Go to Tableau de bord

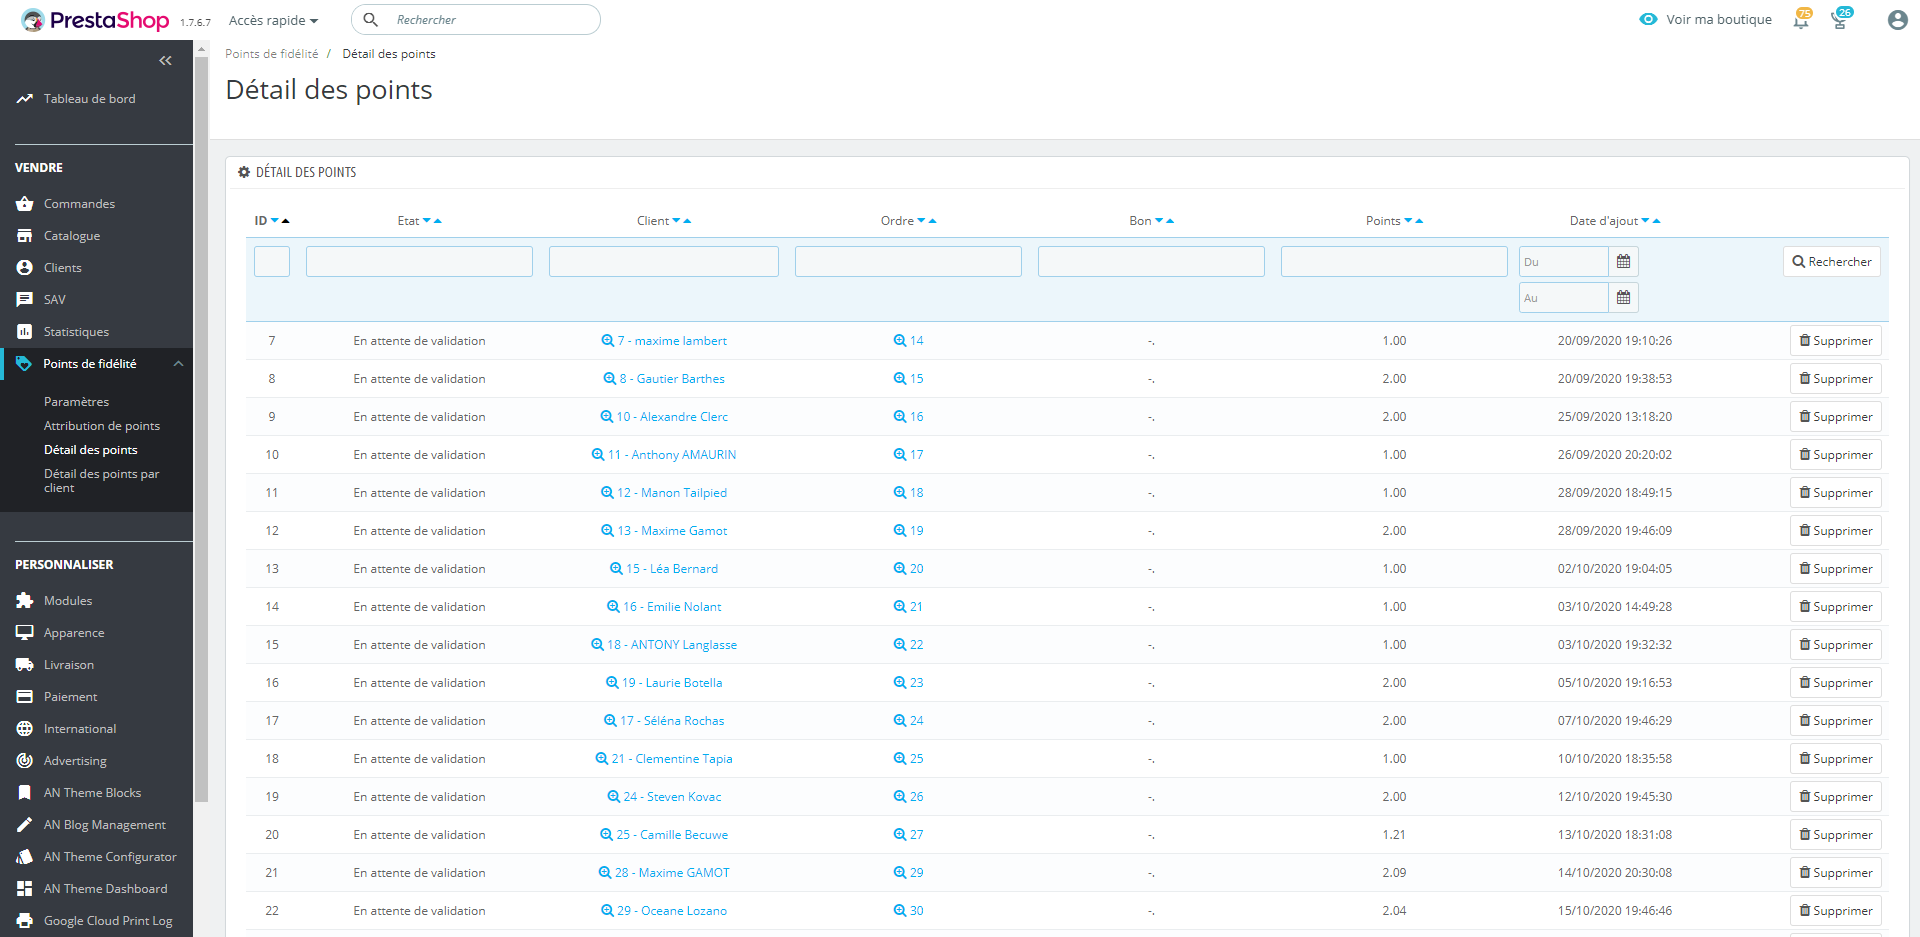[x=90, y=99]
